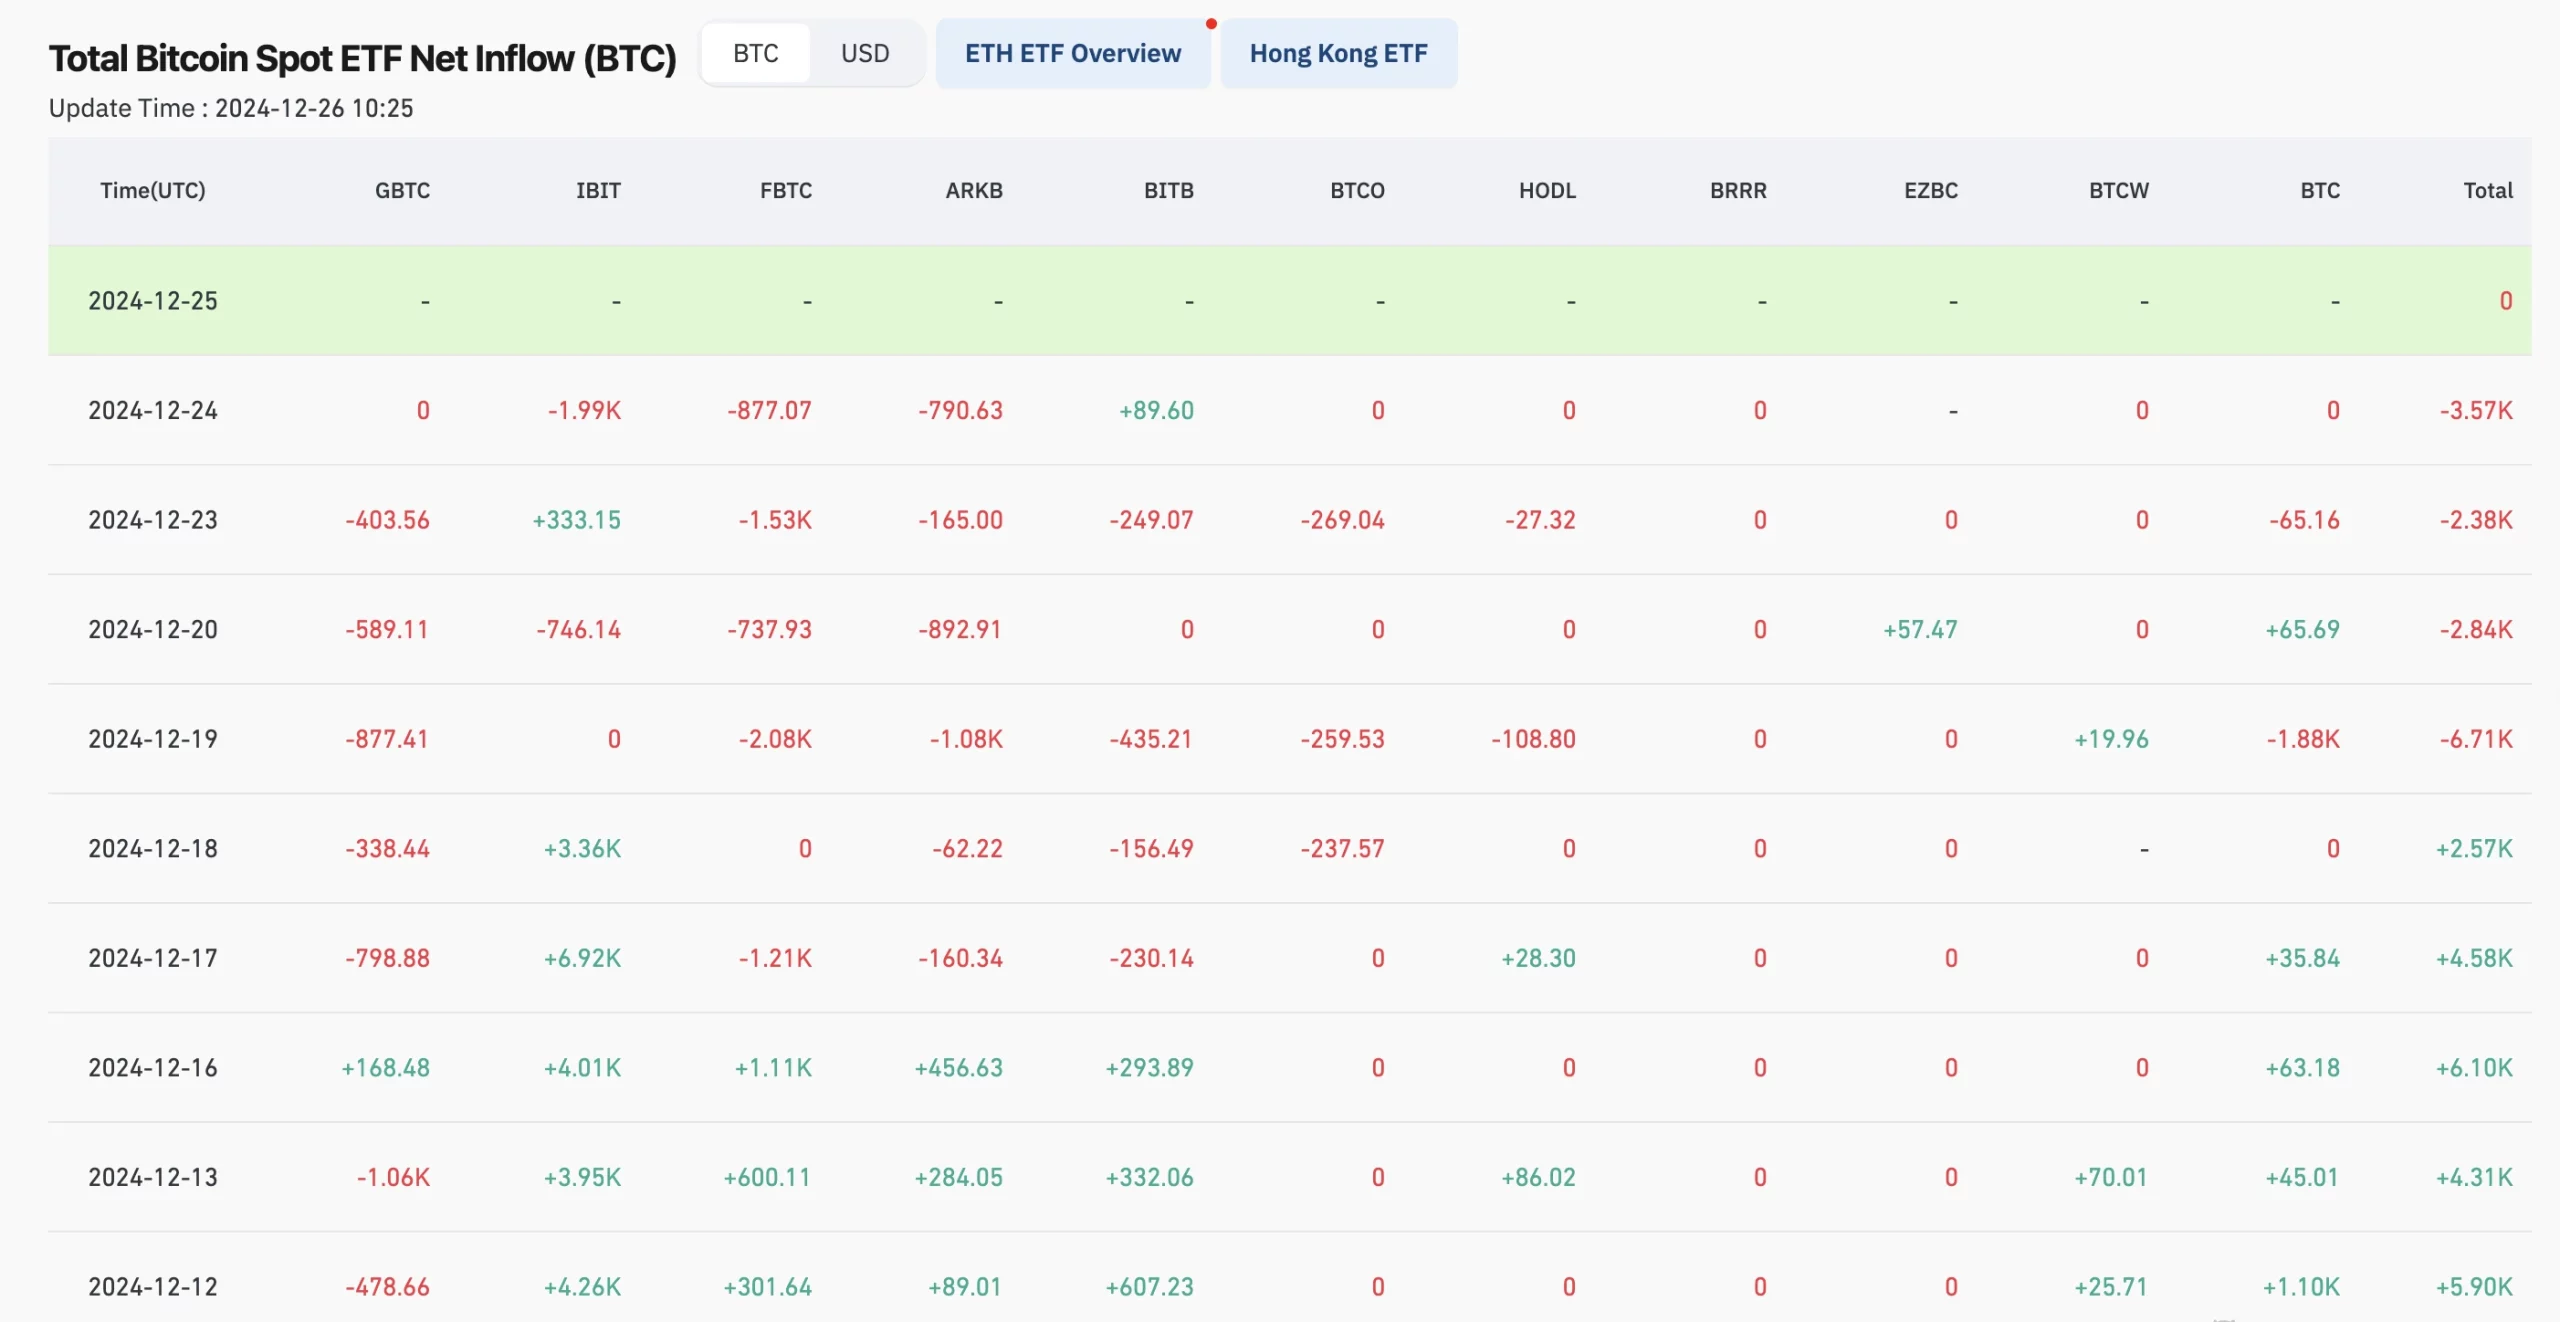2560x1322 pixels.
Task: Switch the inflow unit to USD
Action: click(865, 53)
